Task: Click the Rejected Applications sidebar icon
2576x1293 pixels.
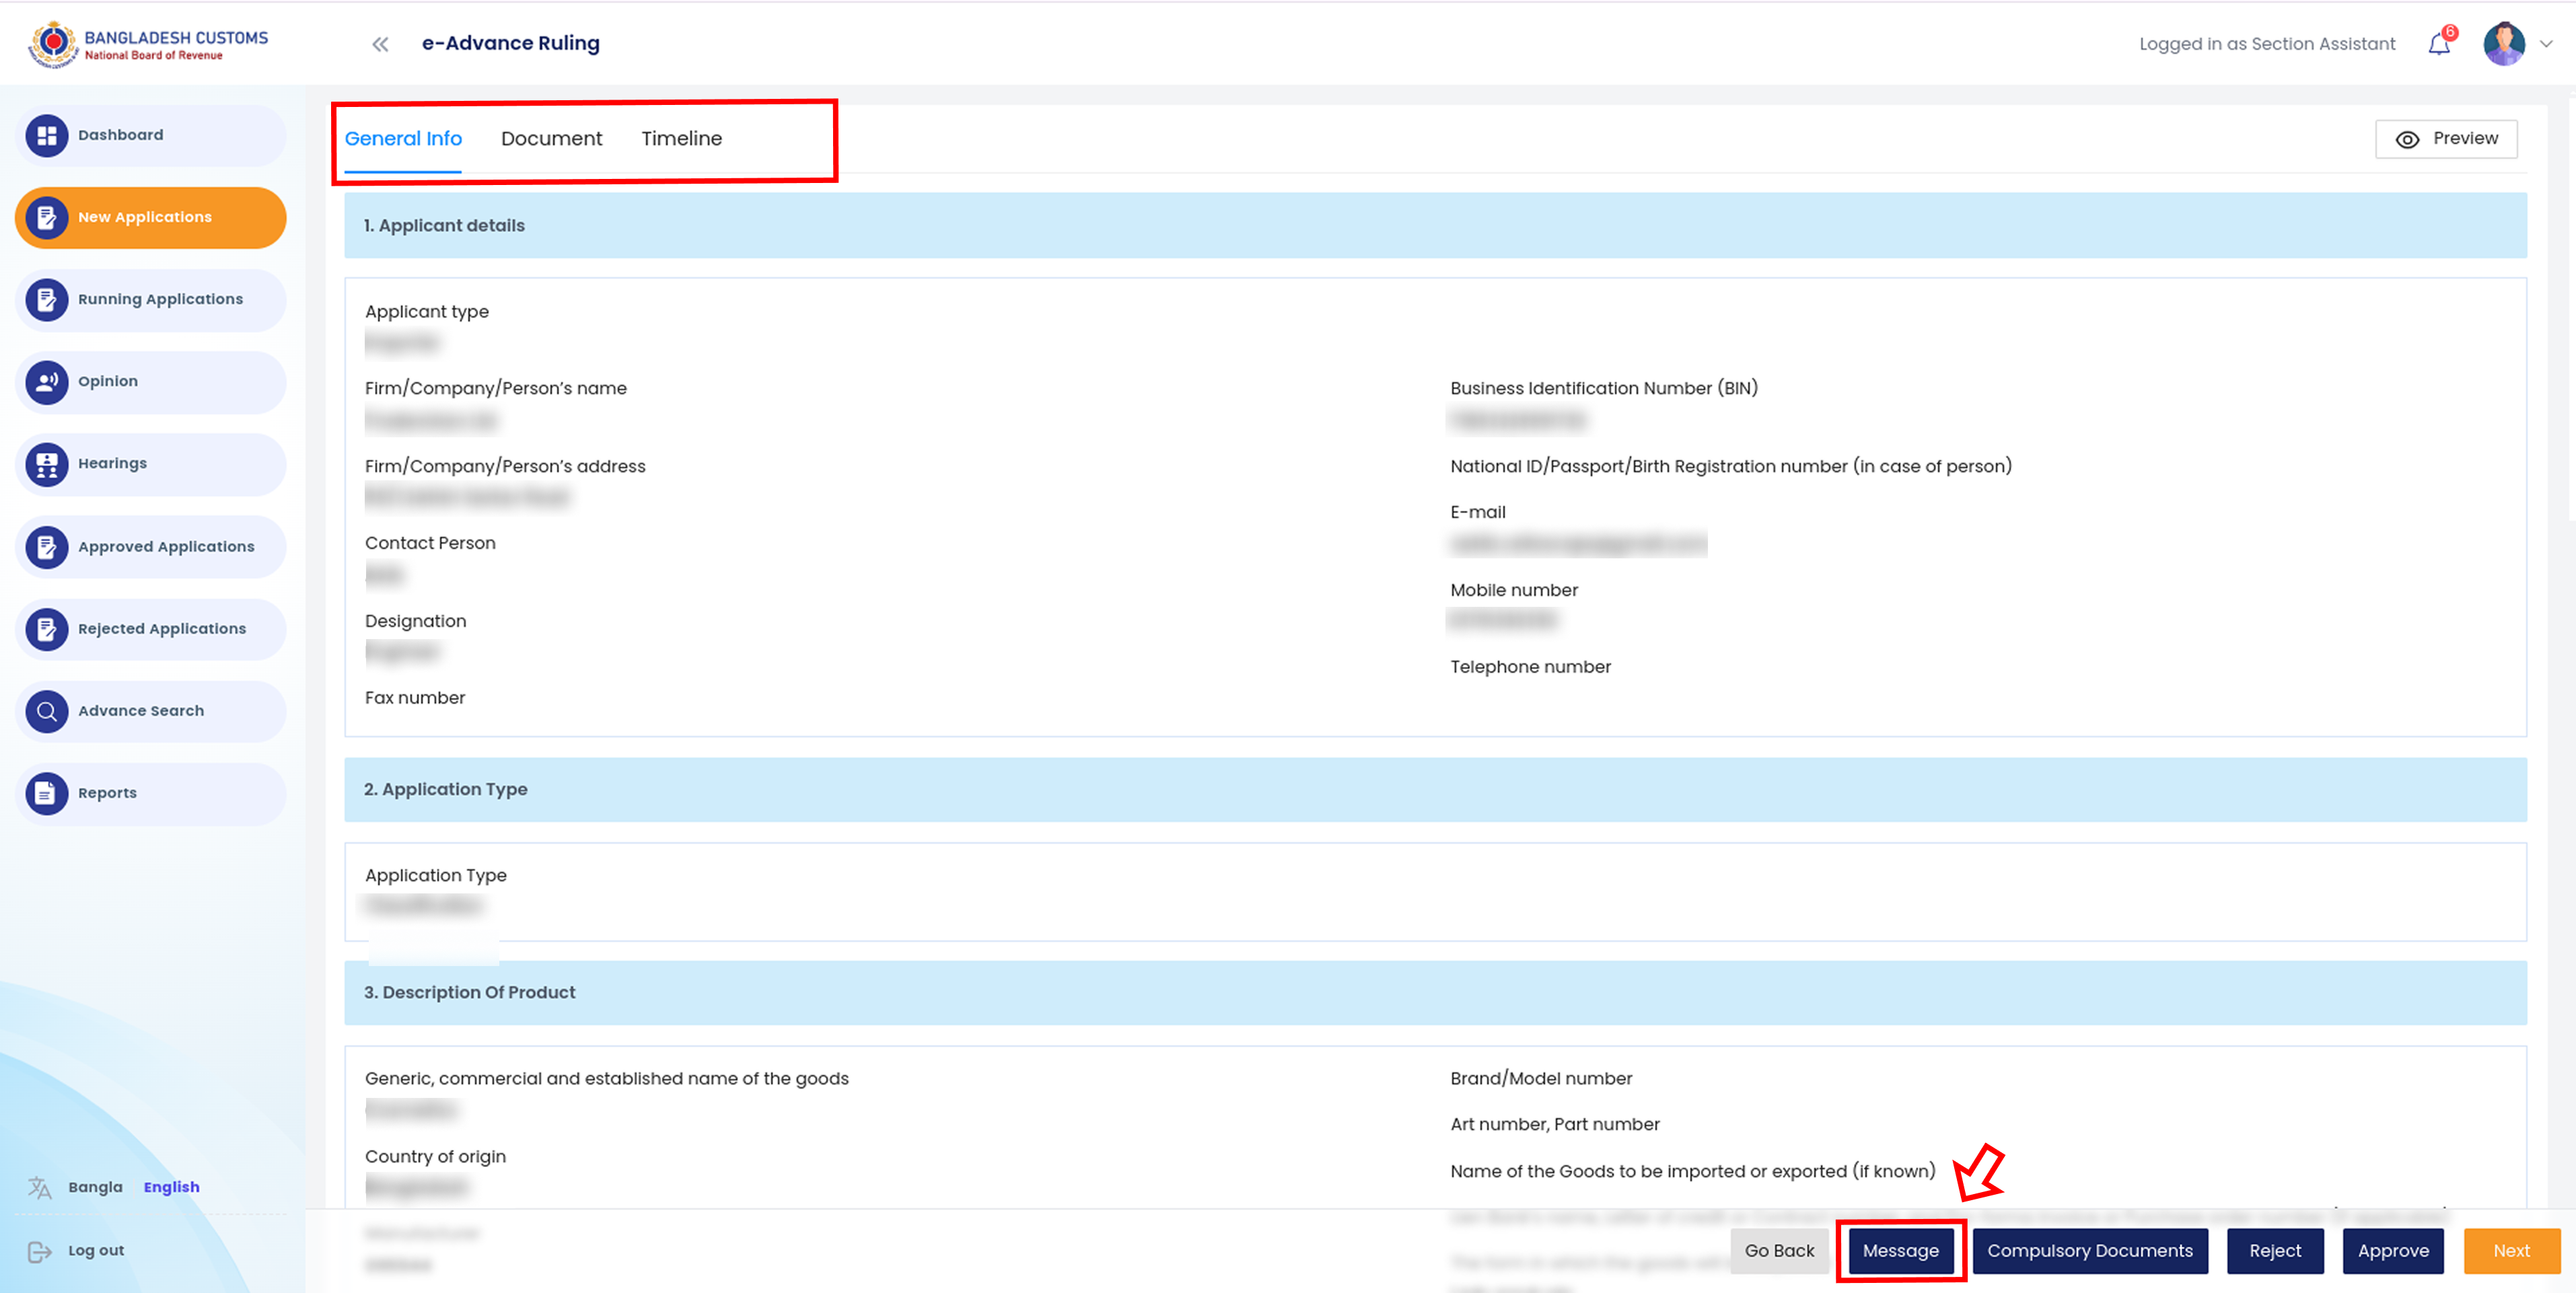Action: 47,628
